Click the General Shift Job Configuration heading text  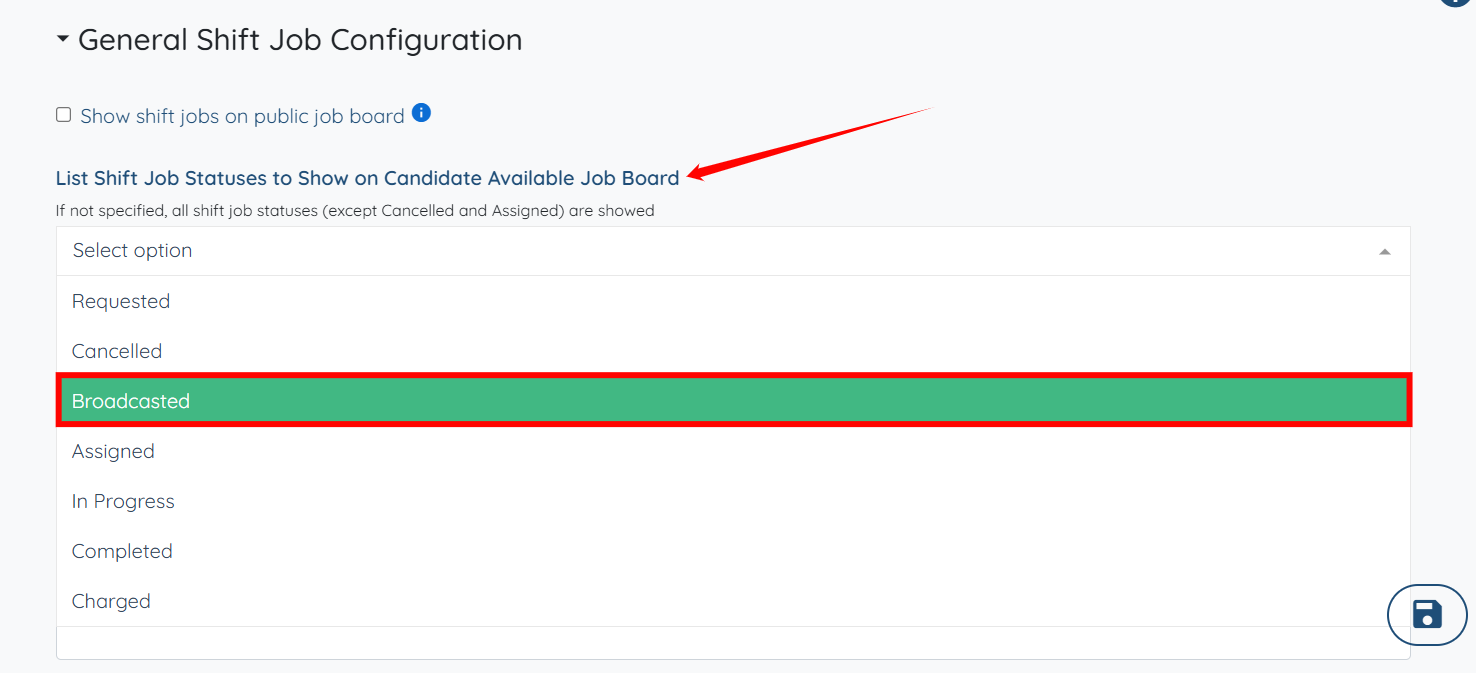click(x=300, y=40)
